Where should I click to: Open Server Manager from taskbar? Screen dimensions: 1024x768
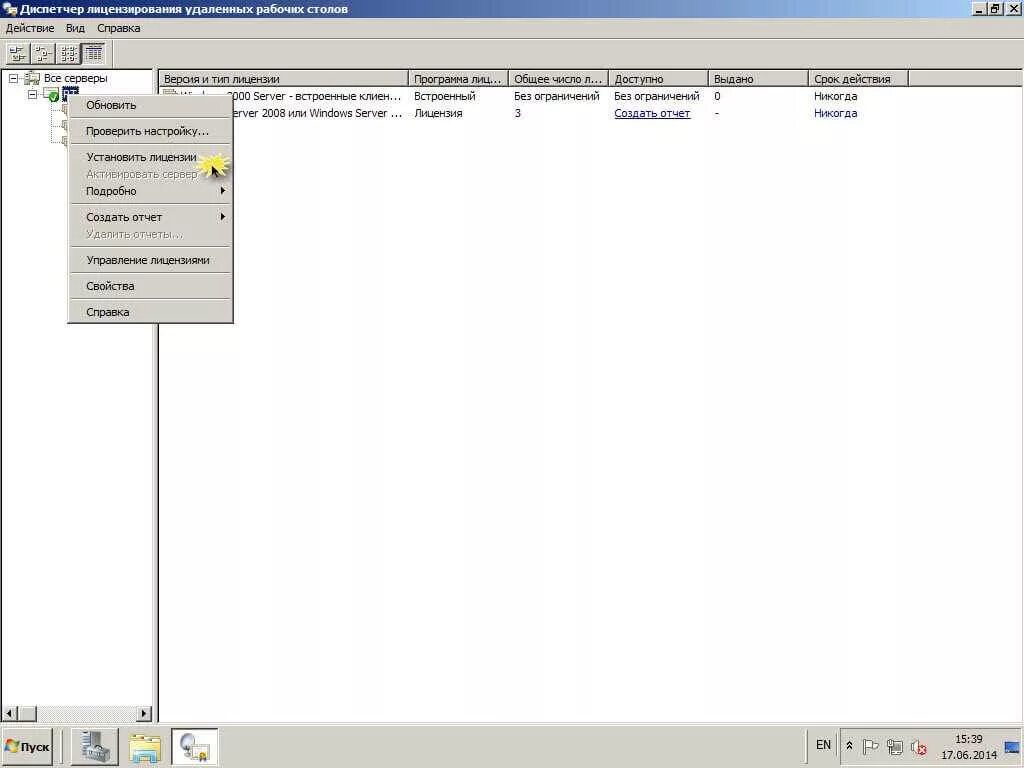(x=95, y=746)
